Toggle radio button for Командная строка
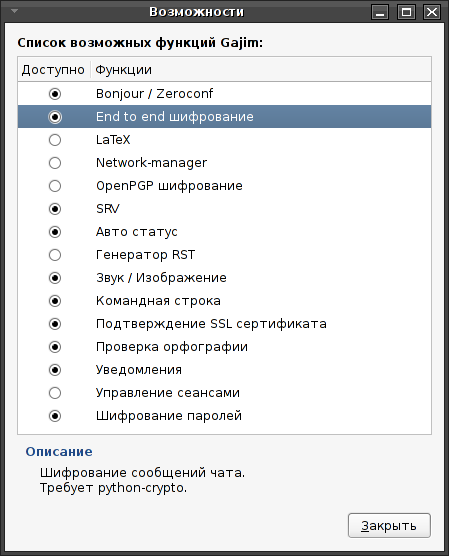The image size is (449, 556). pos(55,301)
